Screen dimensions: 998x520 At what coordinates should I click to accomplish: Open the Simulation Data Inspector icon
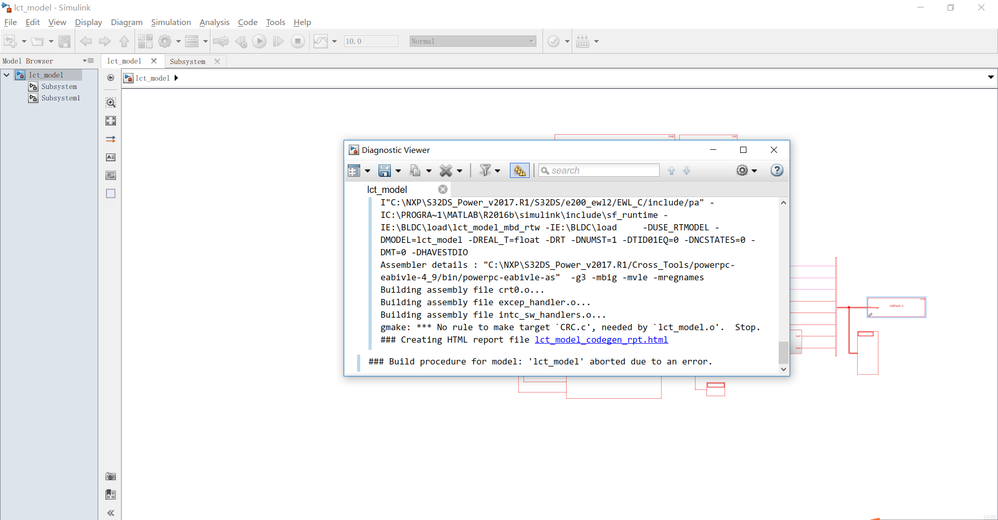coord(321,41)
